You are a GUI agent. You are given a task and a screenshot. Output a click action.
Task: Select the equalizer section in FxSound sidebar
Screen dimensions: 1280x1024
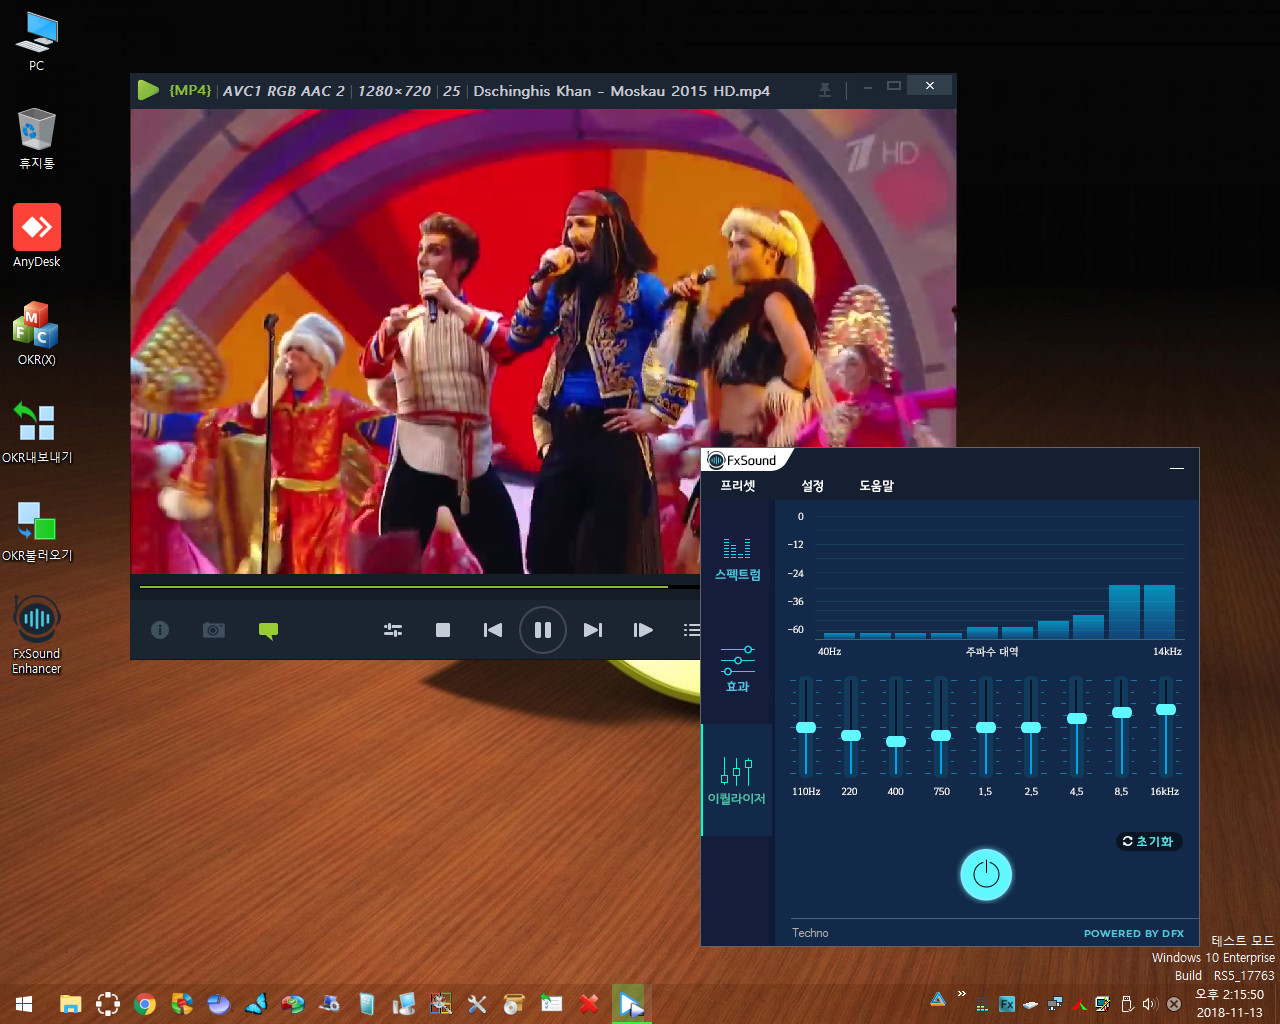(737, 781)
